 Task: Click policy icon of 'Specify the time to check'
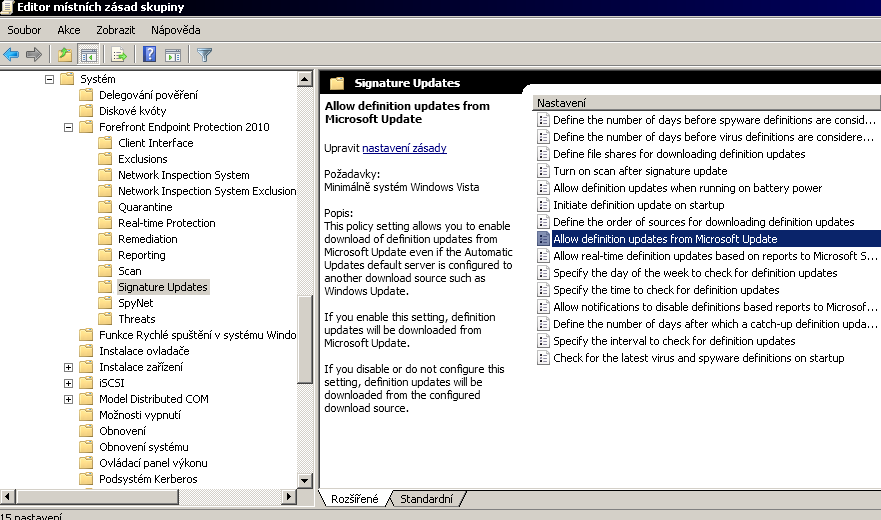click(543, 290)
